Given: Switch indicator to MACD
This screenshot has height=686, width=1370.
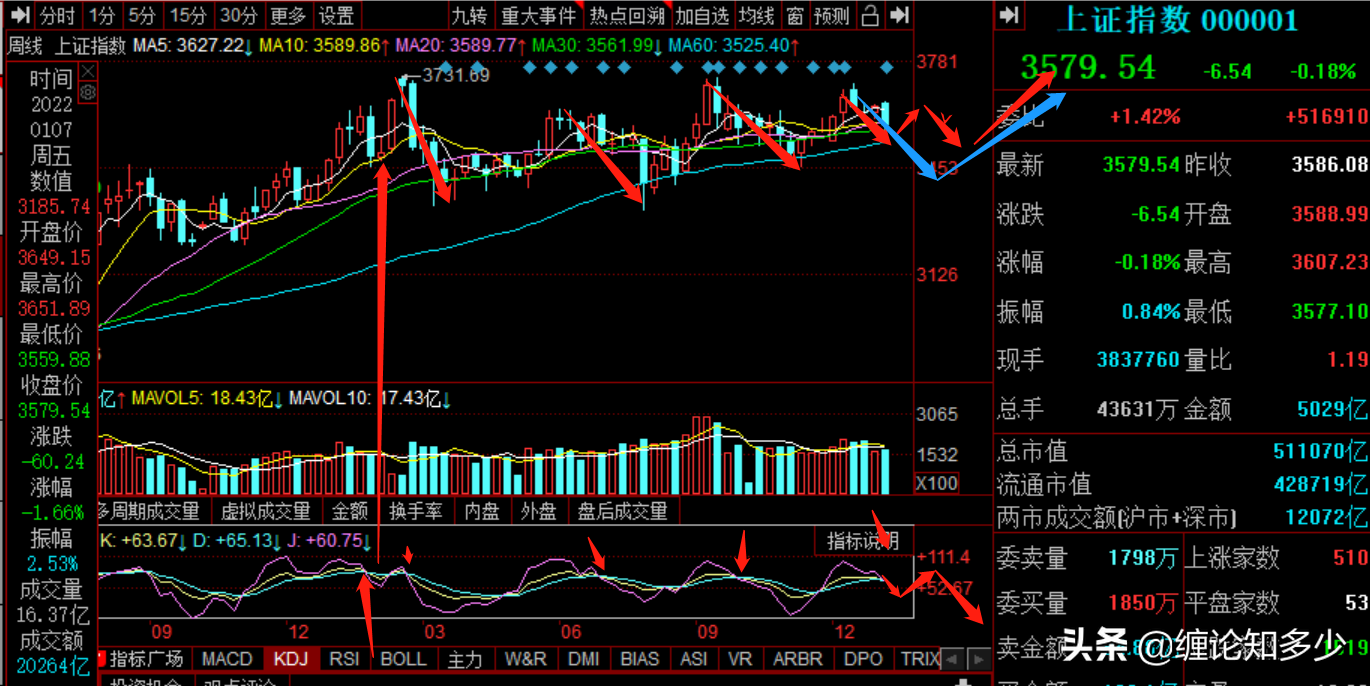Looking at the screenshot, I should tap(227, 659).
